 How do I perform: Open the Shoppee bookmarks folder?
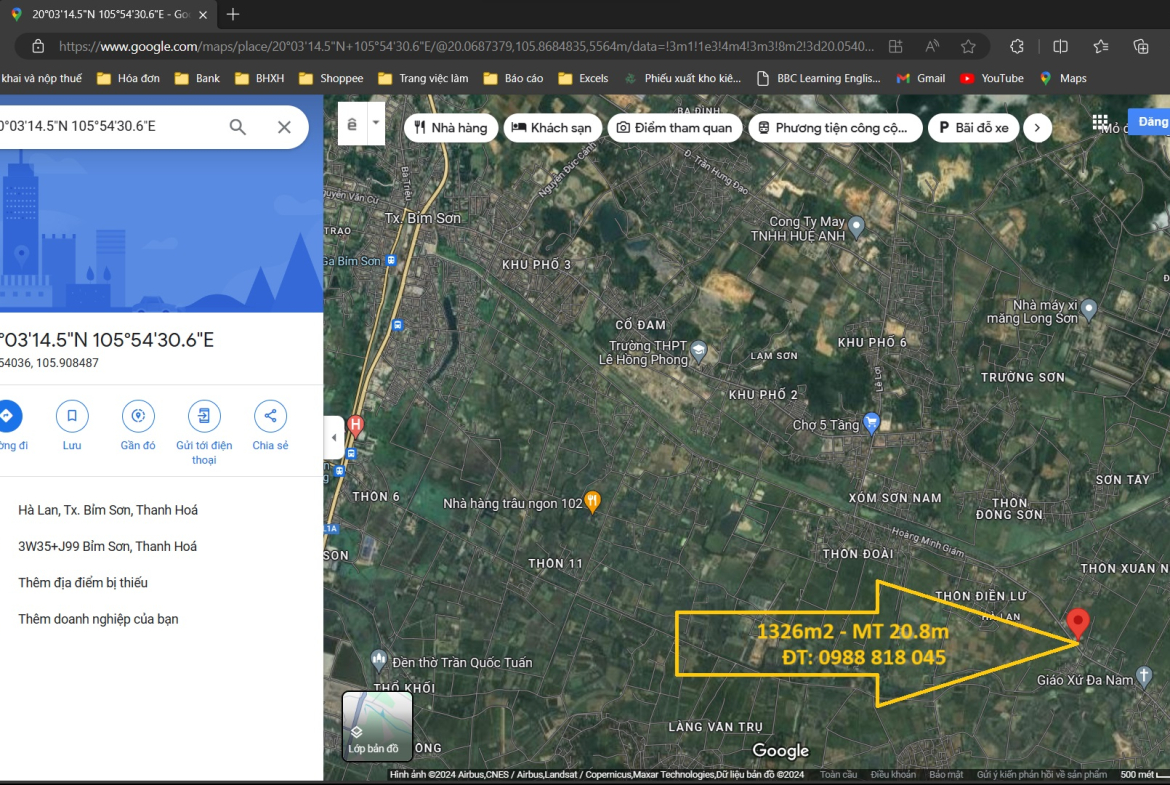point(331,78)
